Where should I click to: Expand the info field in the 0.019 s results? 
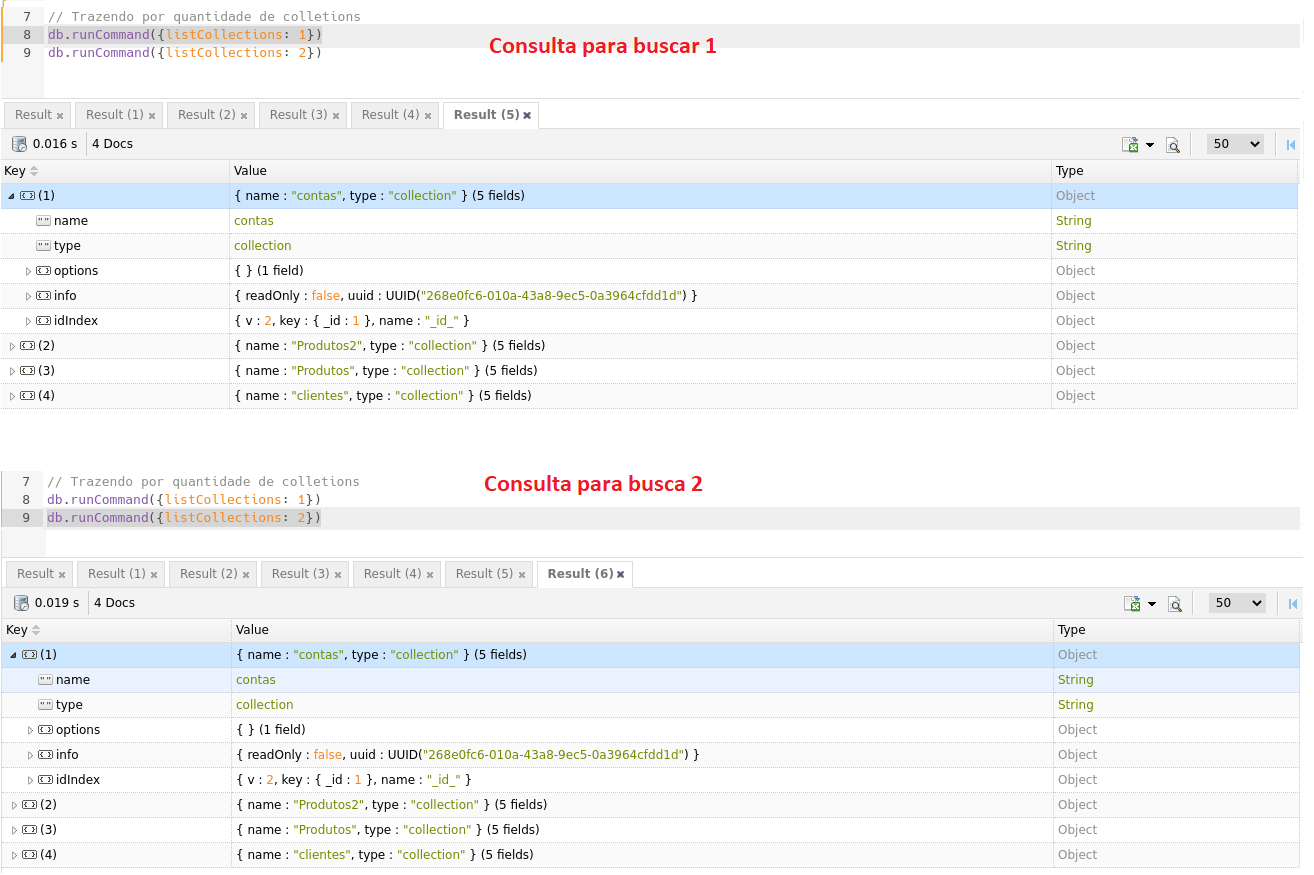31,755
